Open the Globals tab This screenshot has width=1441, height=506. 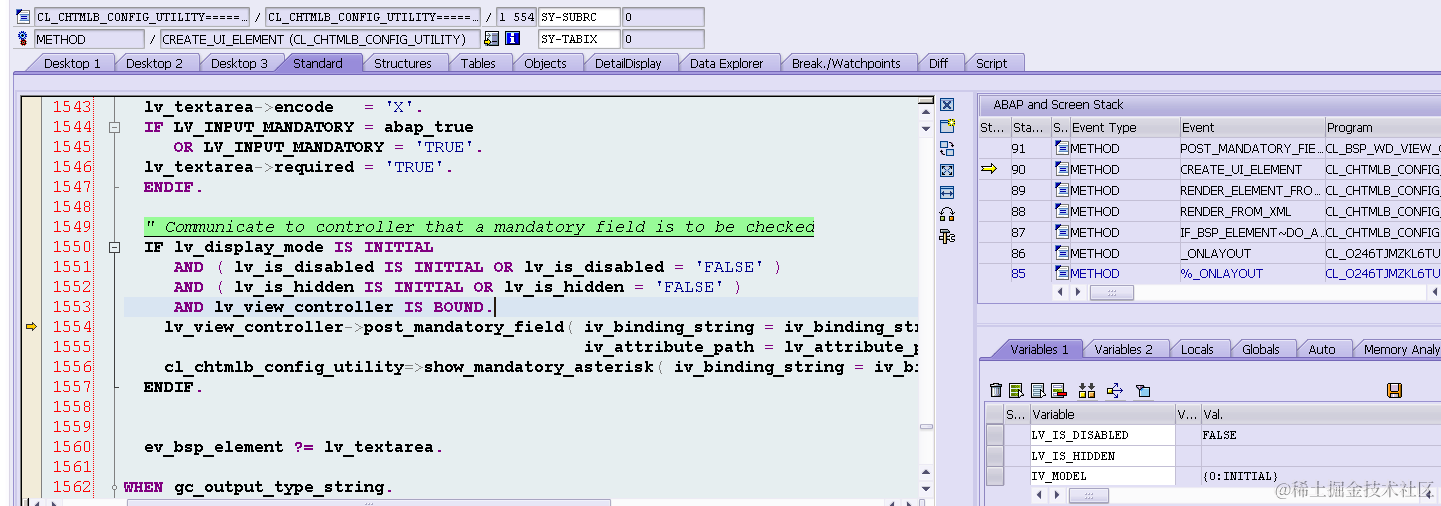click(x=1261, y=349)
